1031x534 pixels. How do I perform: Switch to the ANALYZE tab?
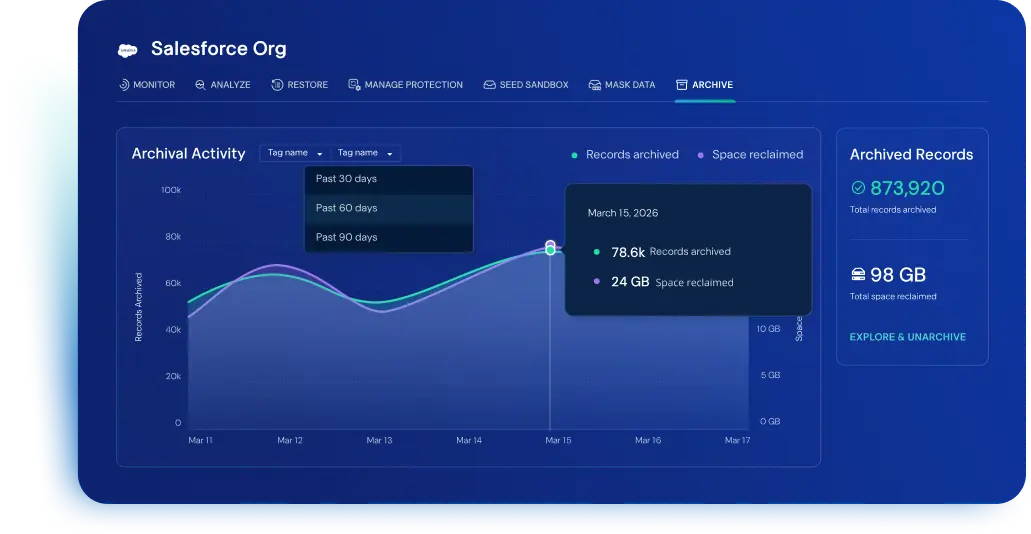click(223, 85)
